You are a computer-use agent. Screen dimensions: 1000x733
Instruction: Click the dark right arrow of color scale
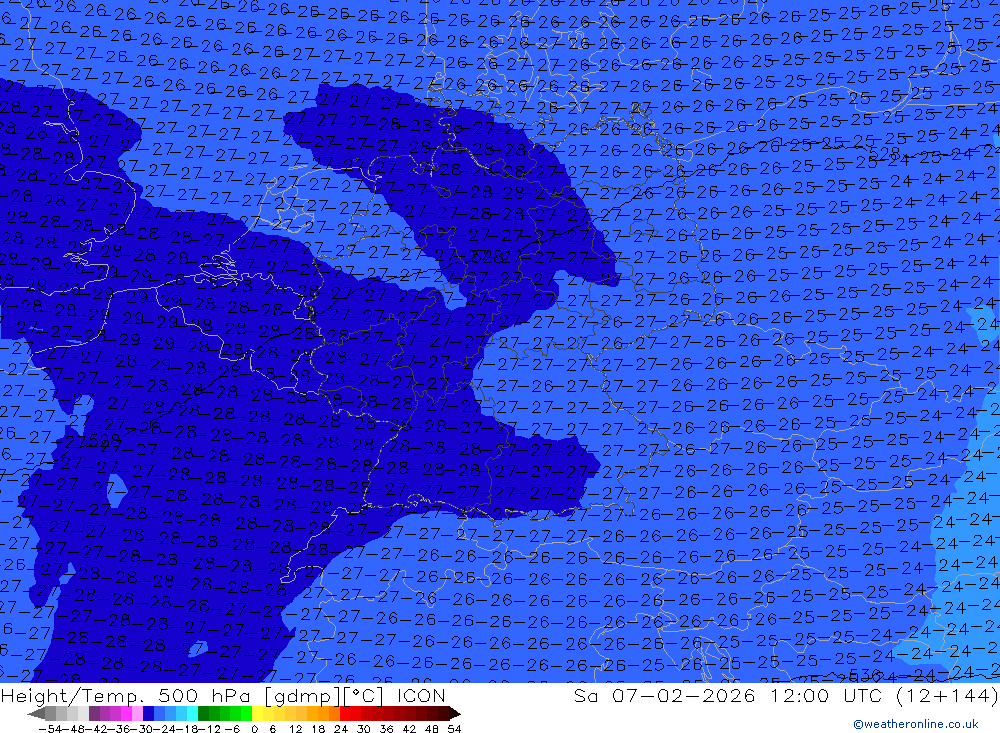coord(454,714)
